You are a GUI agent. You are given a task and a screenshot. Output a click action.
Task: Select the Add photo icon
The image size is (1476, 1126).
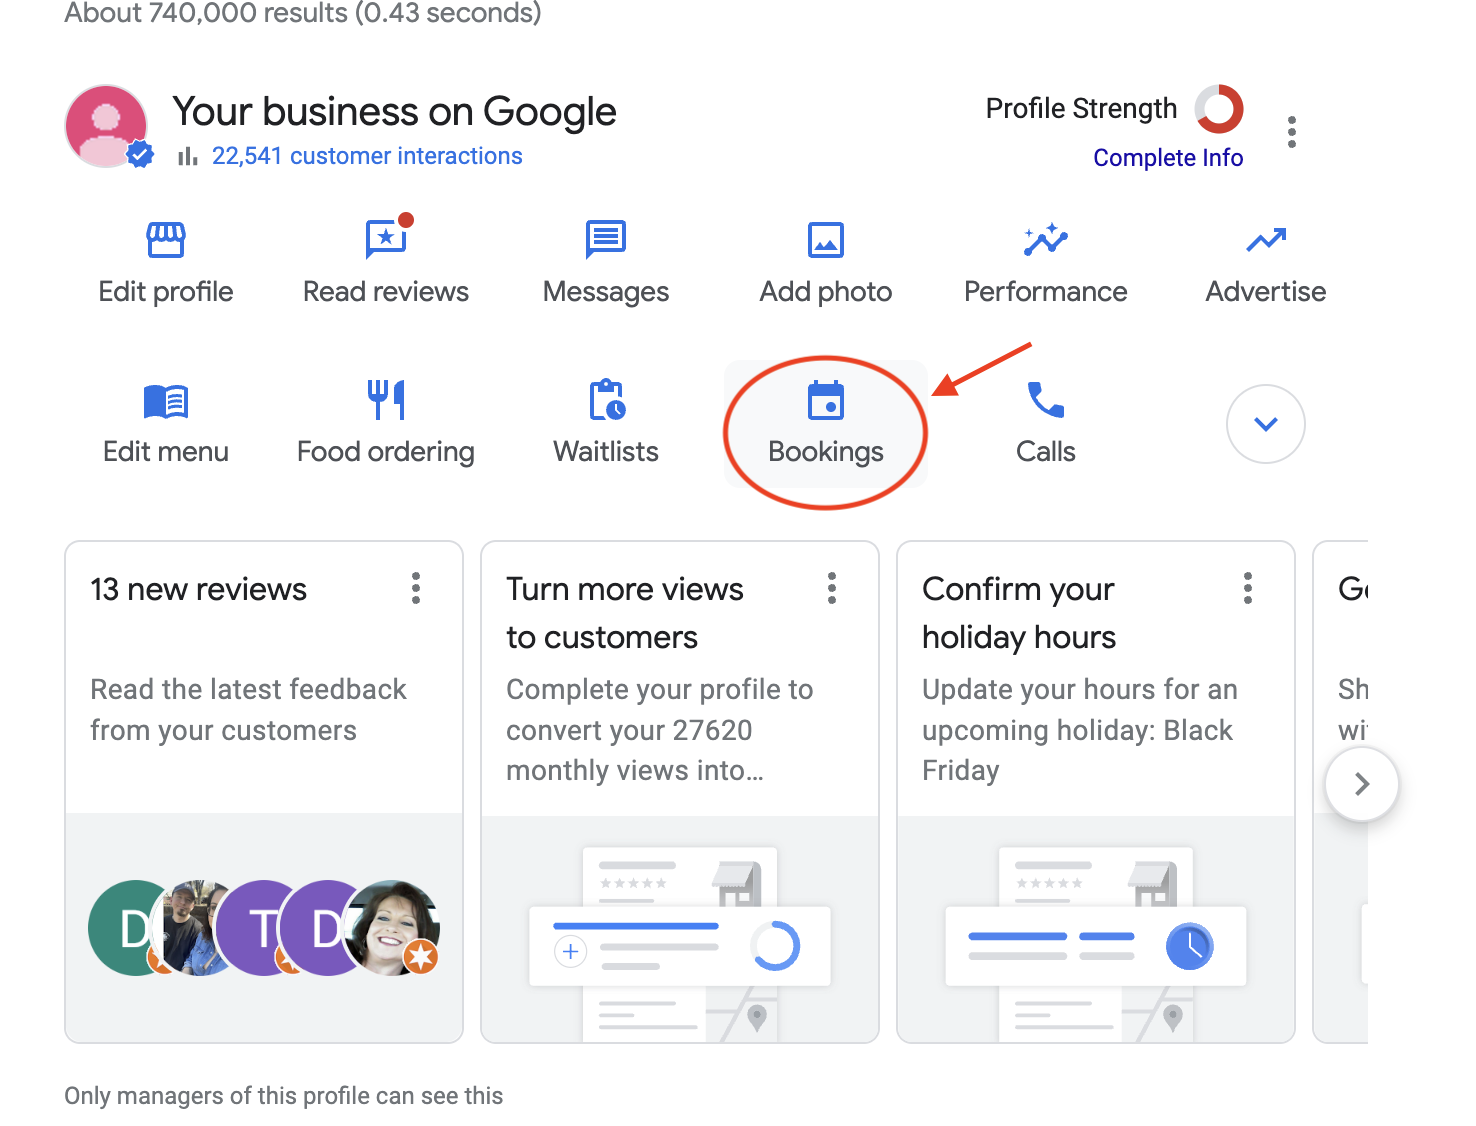(x=826, y=240)
